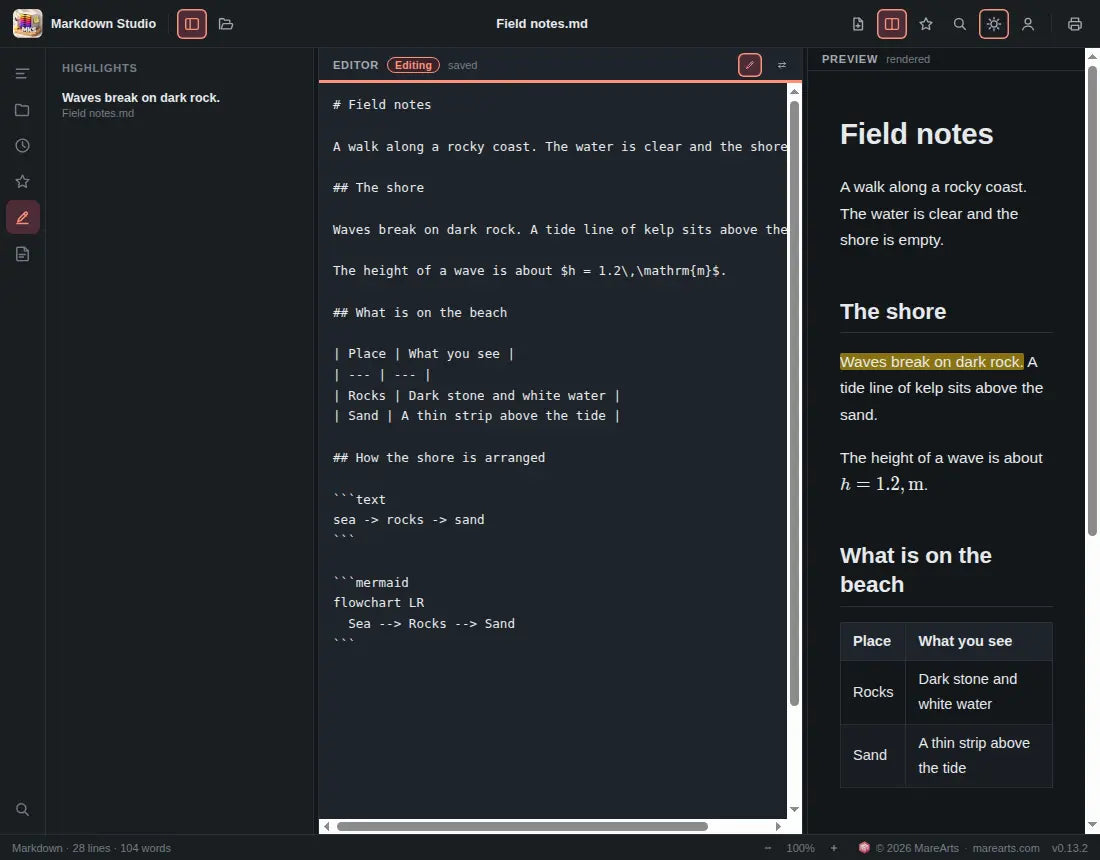Click the editor vertical scrollbar up arrow

[x=794, y=91]
